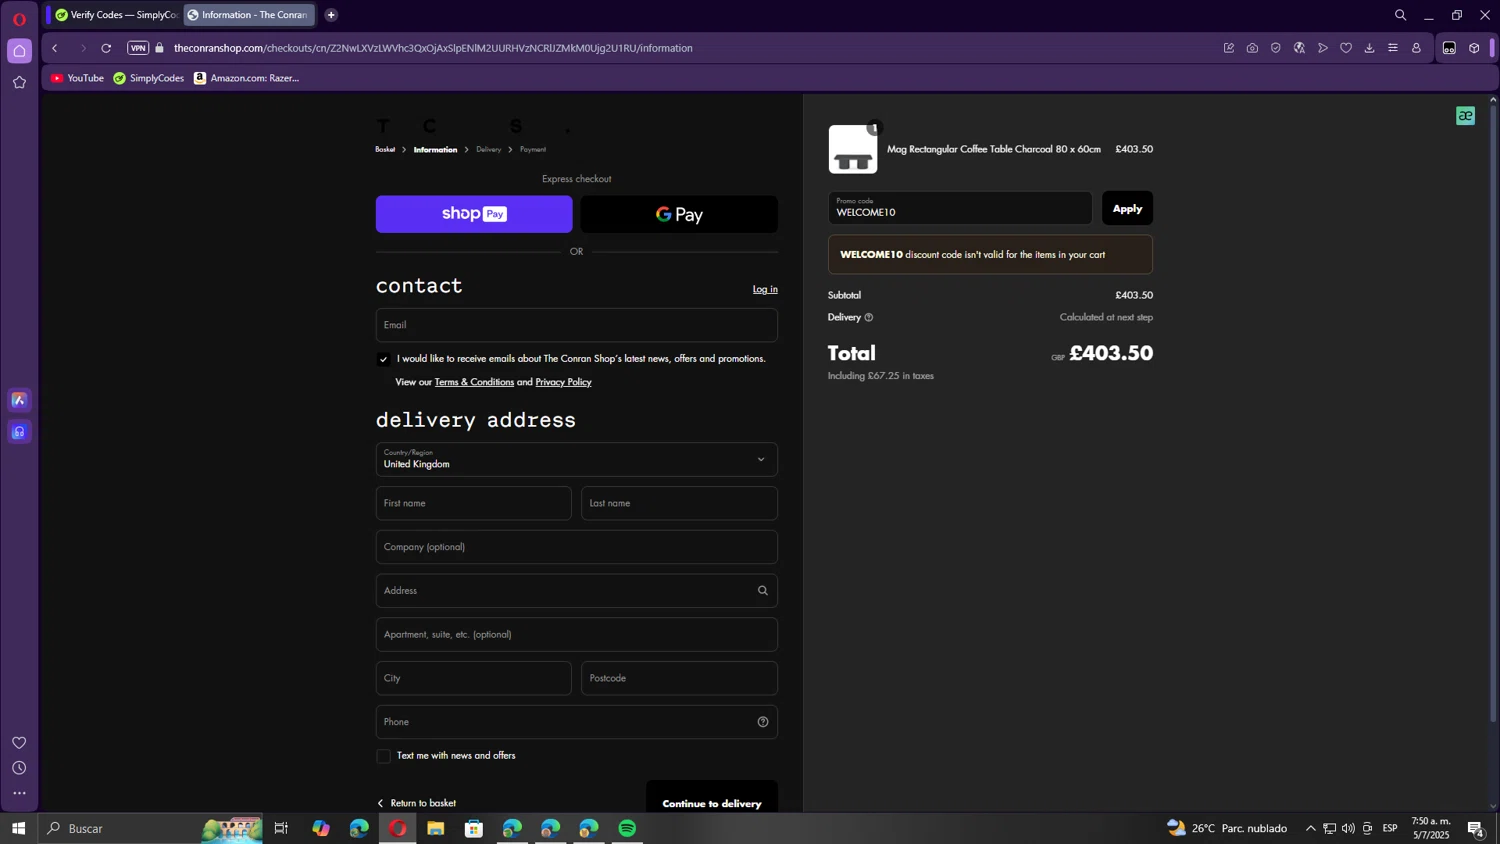
Task: Open the YouTube bookmark
Action: coord(77,78)
